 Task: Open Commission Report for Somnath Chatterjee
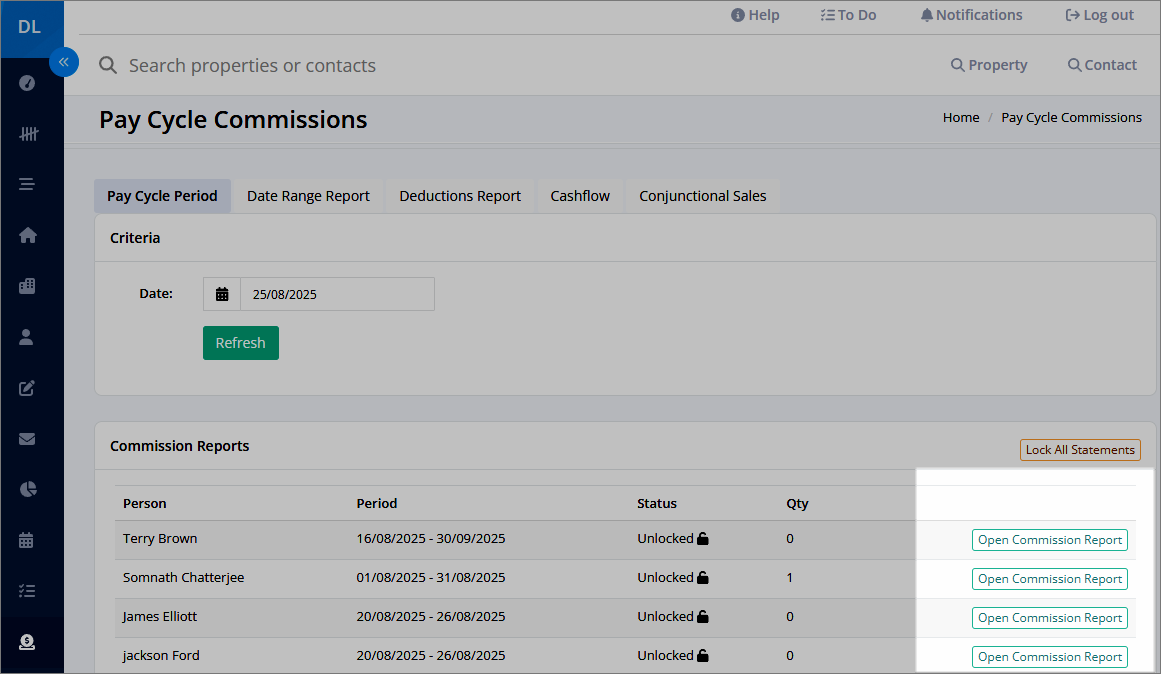pyautogui.click(x=1049, y=578)
